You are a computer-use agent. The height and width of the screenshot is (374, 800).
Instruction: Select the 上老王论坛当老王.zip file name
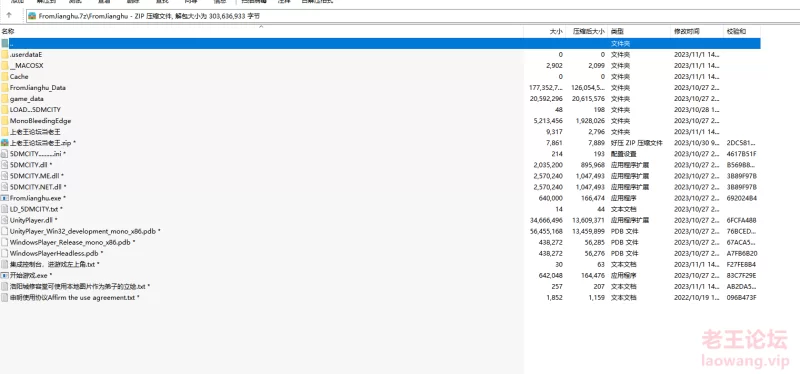coord(43,143)
